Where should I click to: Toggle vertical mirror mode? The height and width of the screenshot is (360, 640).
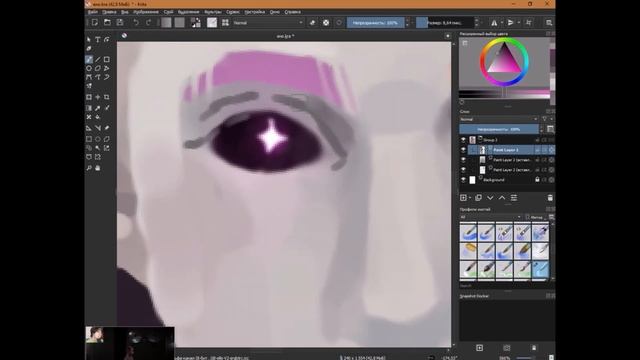tap(511, 22)
